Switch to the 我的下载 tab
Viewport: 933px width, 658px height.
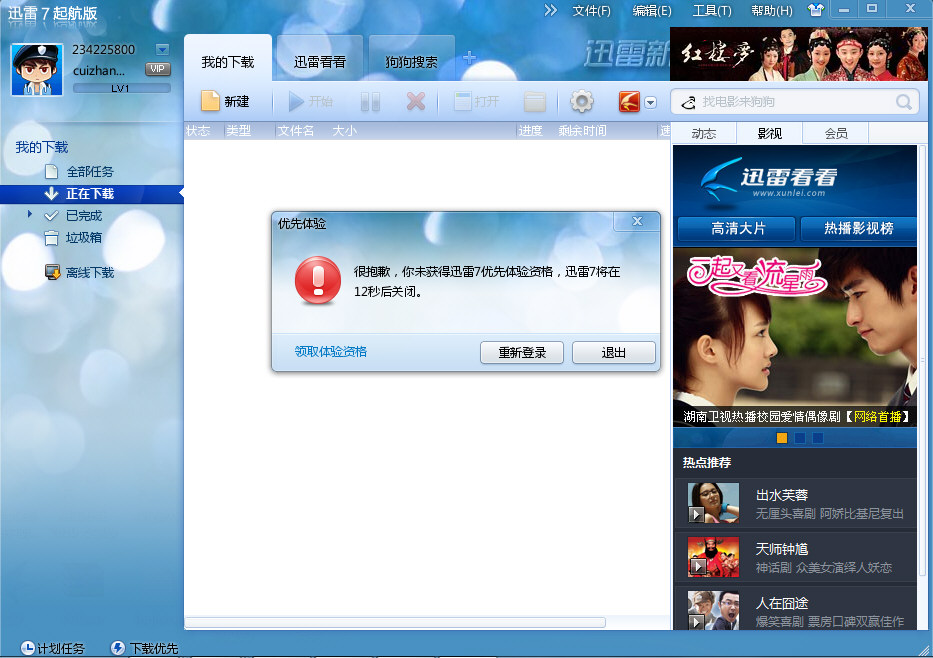click(228, 61)
